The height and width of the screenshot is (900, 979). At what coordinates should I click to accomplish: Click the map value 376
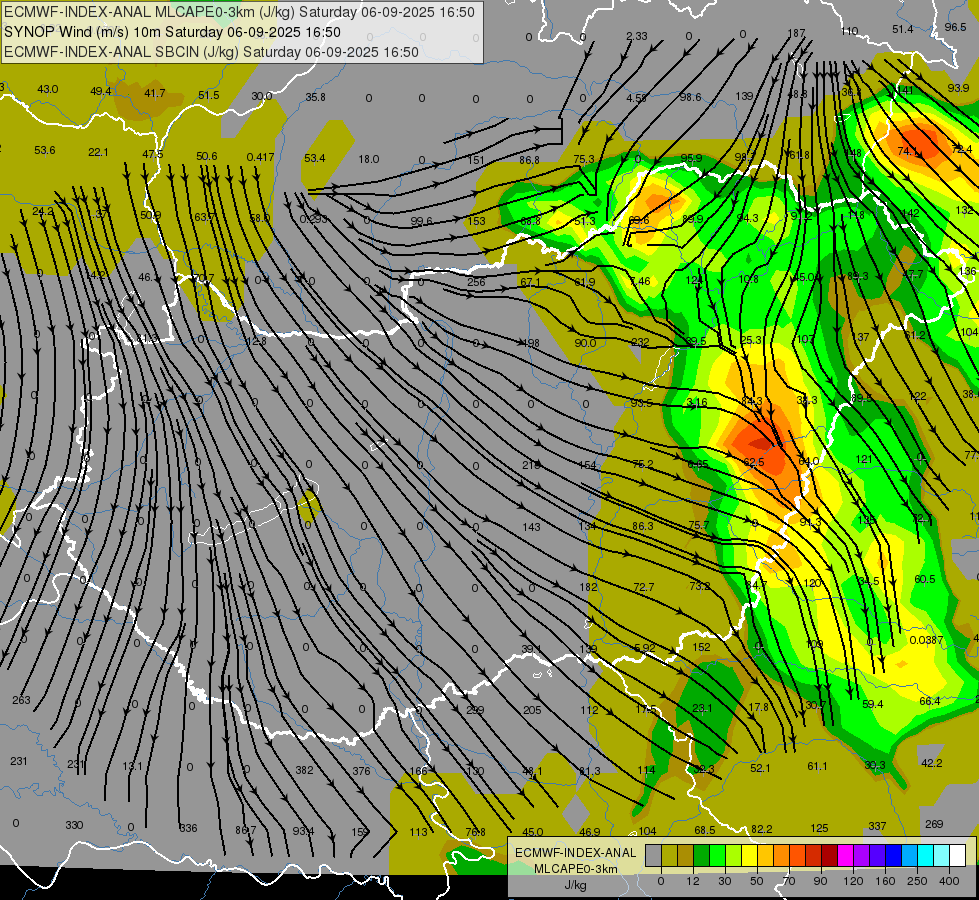point(362,771)
